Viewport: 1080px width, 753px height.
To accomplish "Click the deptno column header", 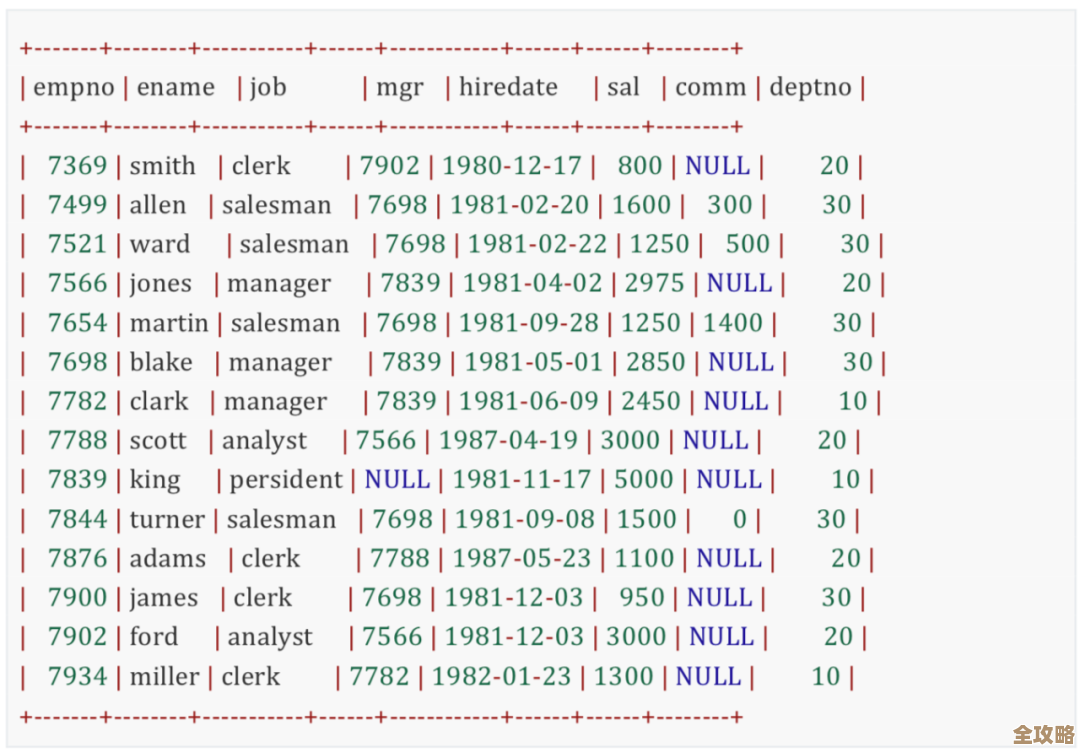I will point(812,88).
